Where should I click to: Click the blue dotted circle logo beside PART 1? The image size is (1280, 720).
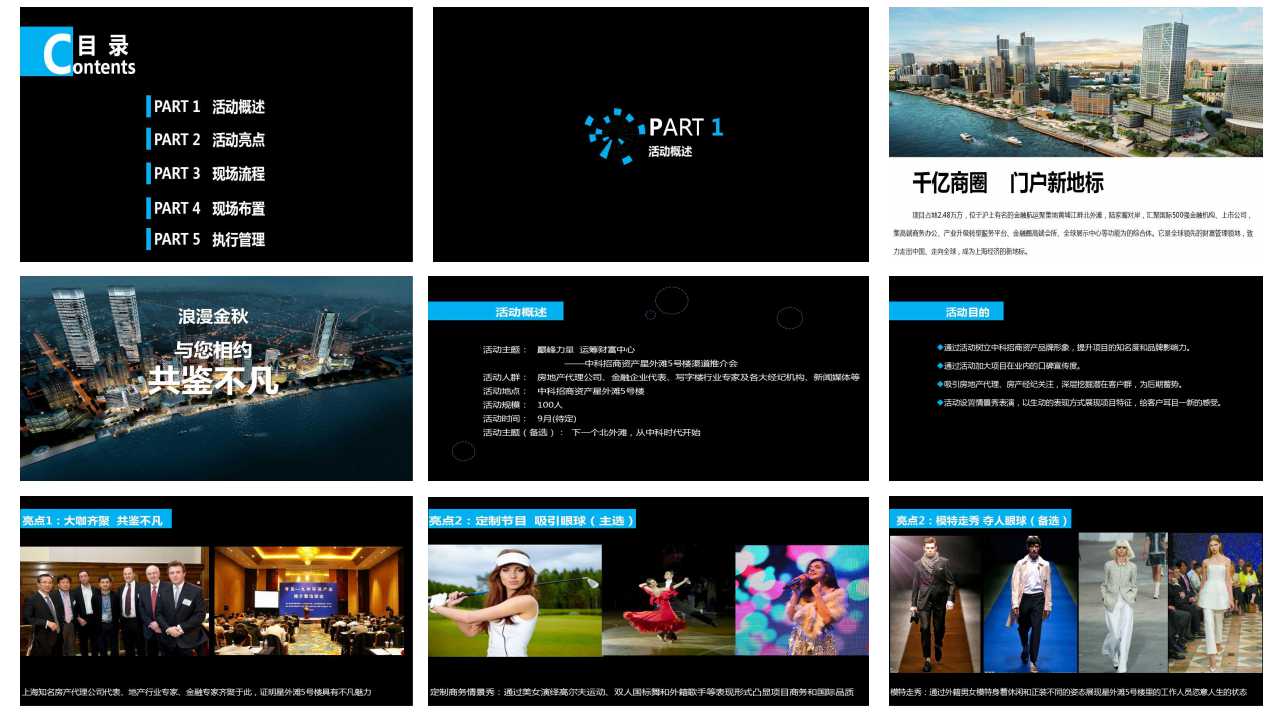pos(614,134)
